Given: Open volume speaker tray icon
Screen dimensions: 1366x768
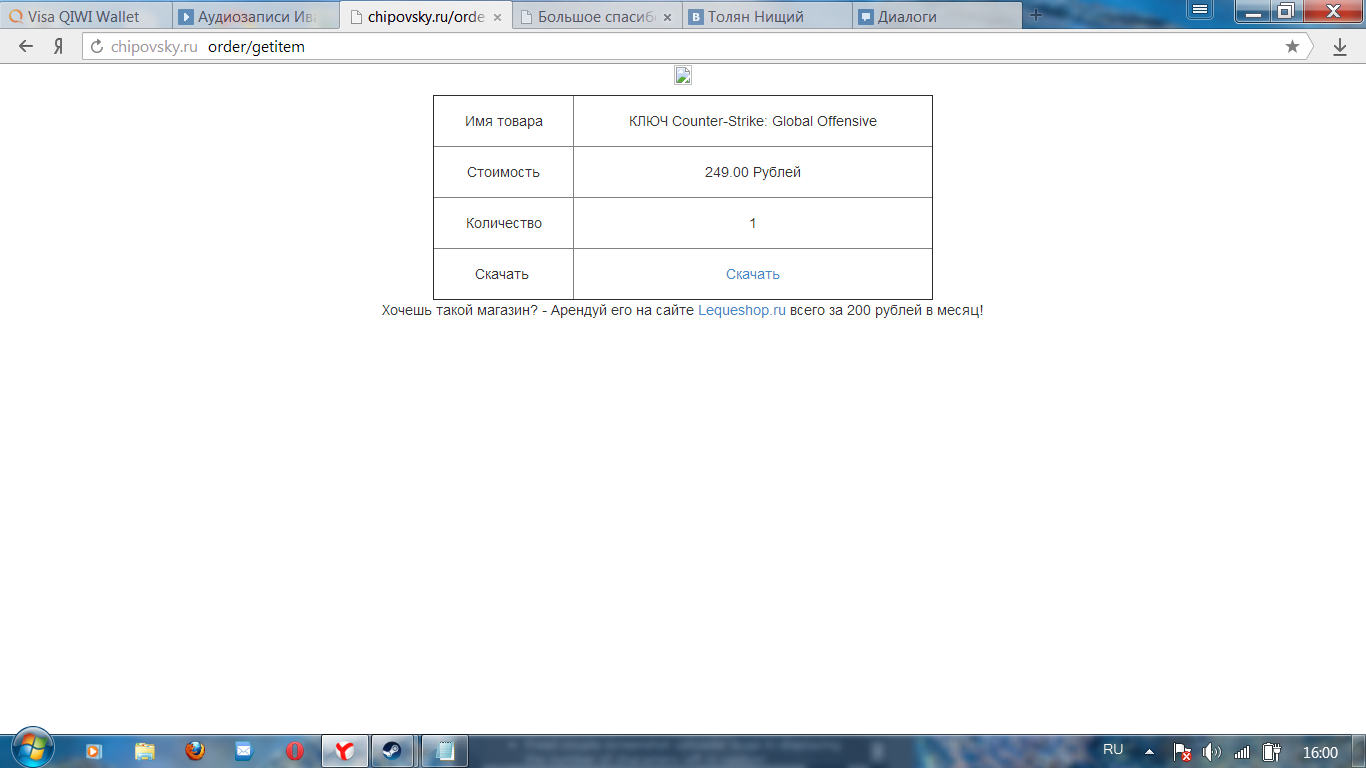Looking at the screenshot, I should [1211, 752].
